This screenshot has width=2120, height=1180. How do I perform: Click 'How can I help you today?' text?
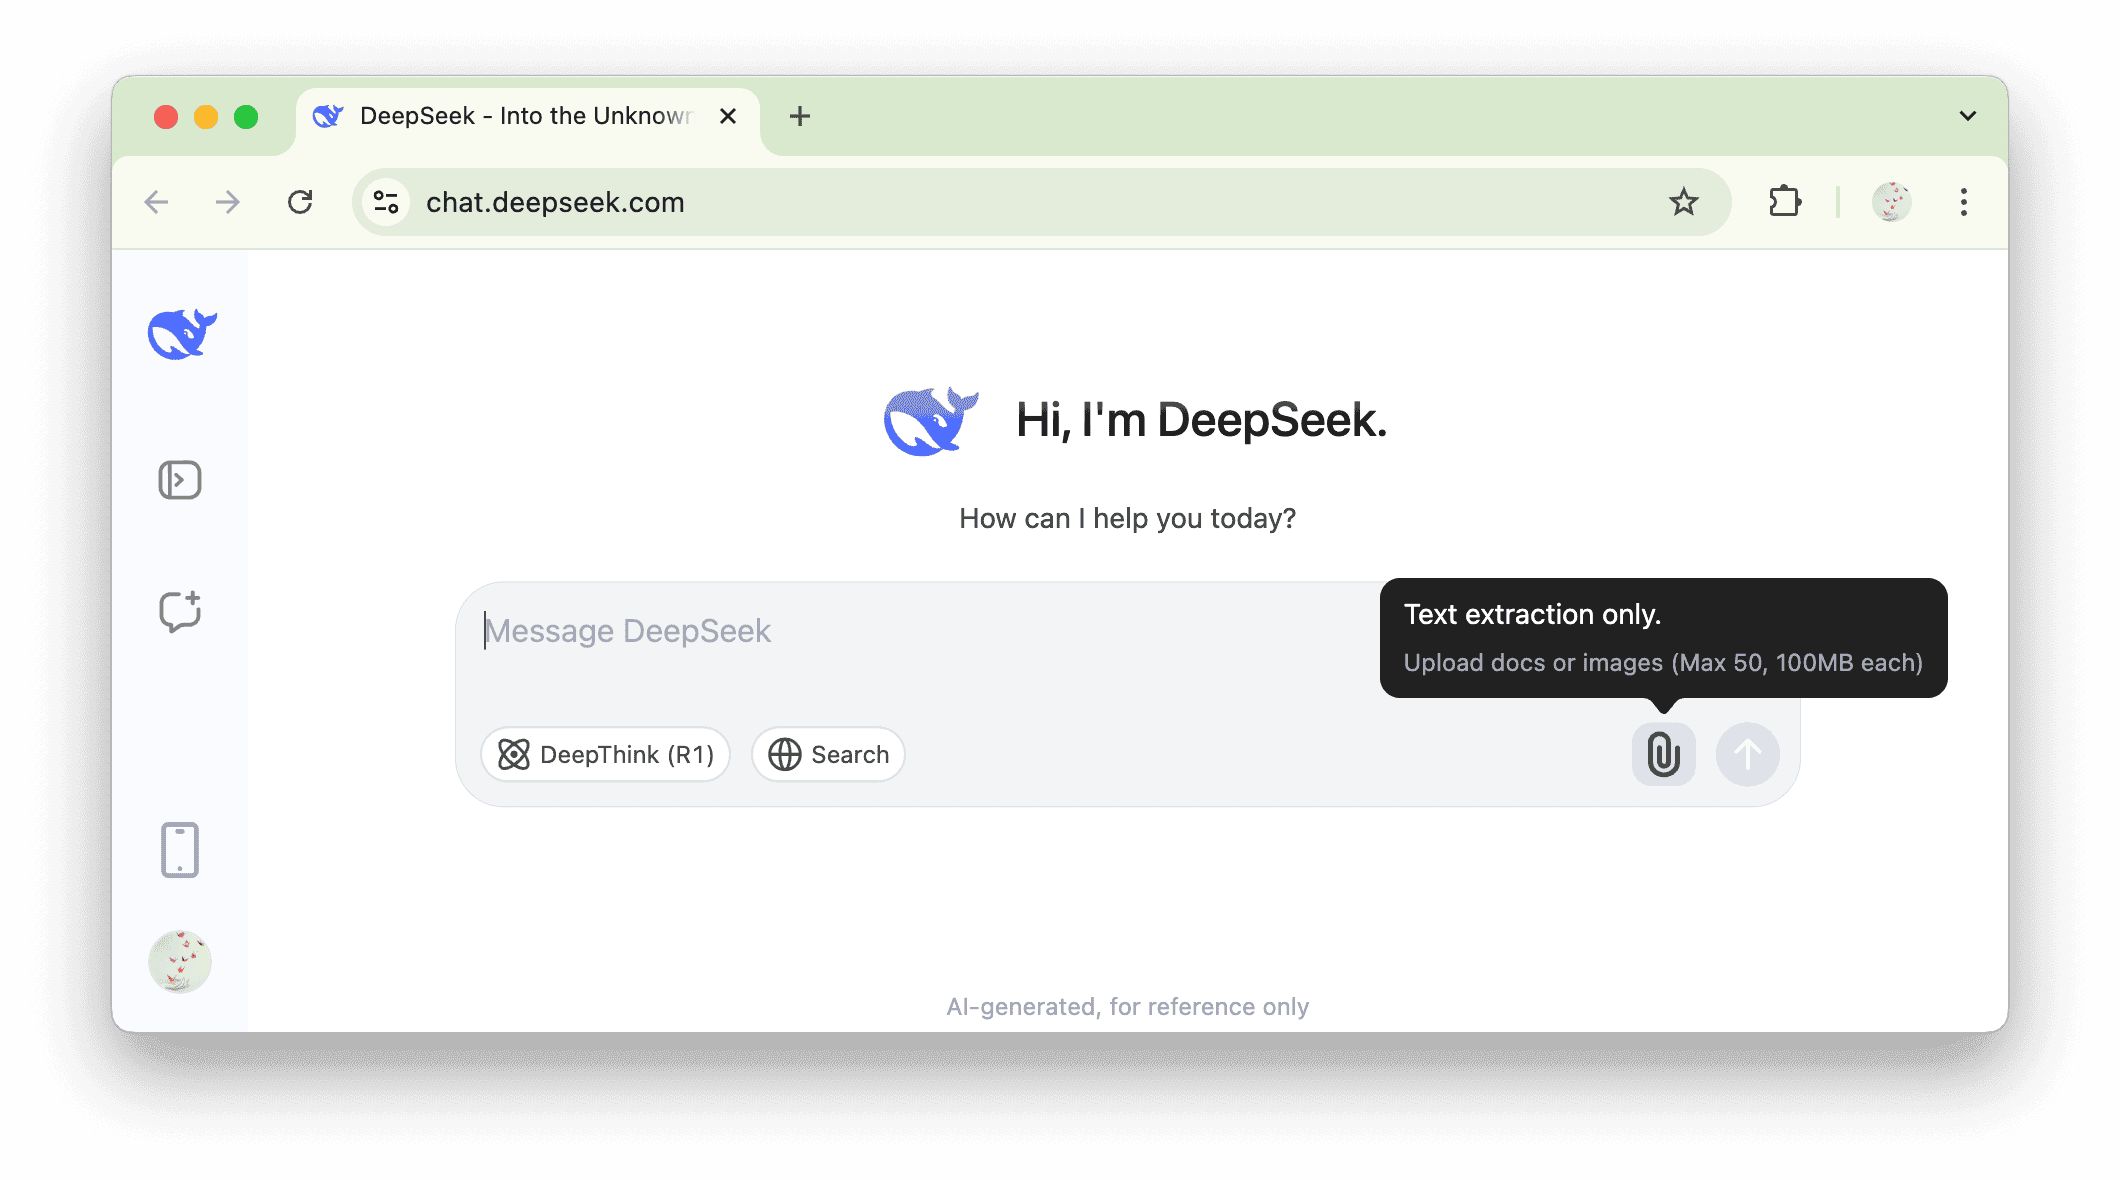pos(1127,518)
